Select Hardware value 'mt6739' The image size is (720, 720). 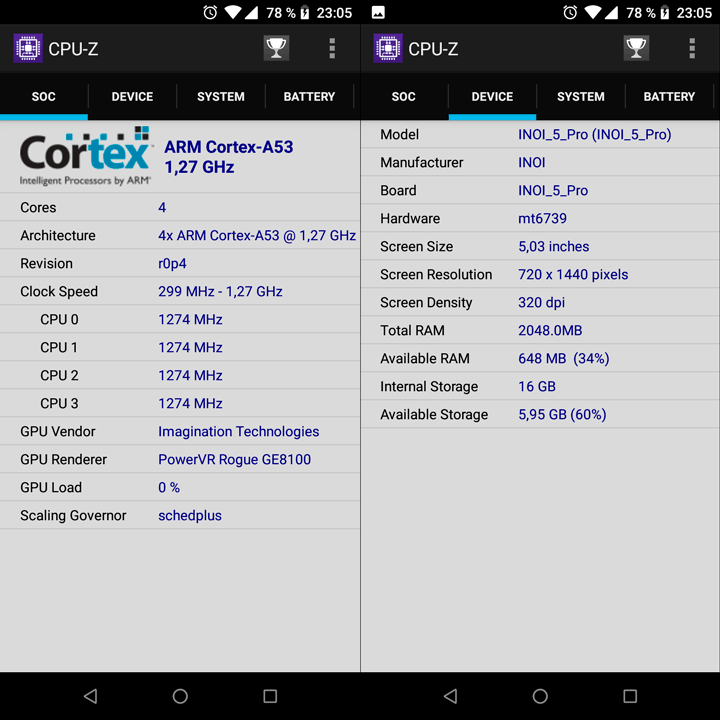pos(542,219)
